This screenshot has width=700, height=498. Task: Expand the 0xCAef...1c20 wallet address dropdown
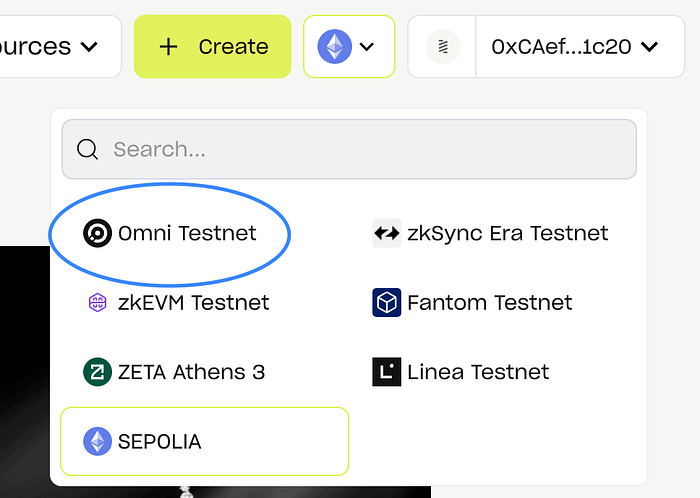[x=574, y=46]
